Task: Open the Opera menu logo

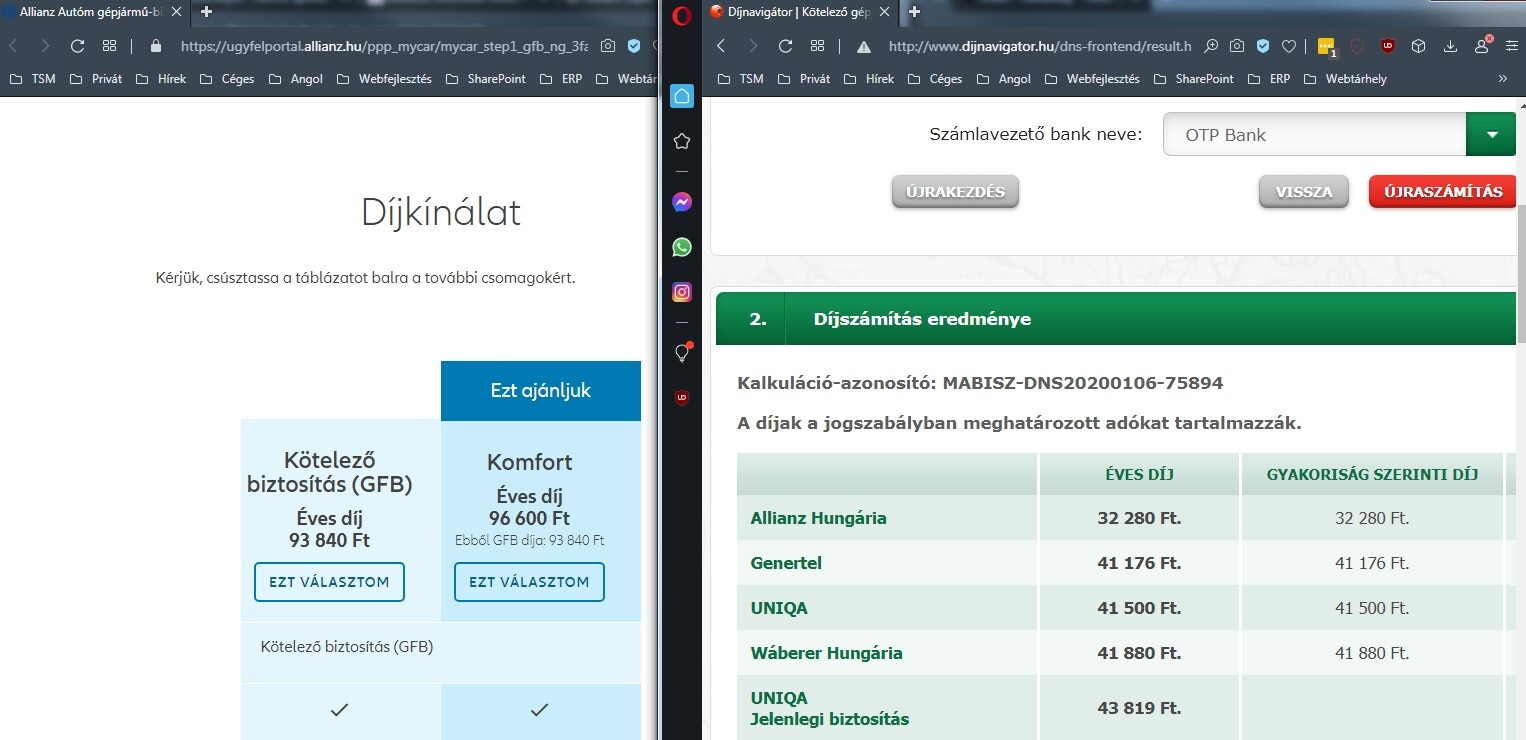Action: [x=682, y=14]
